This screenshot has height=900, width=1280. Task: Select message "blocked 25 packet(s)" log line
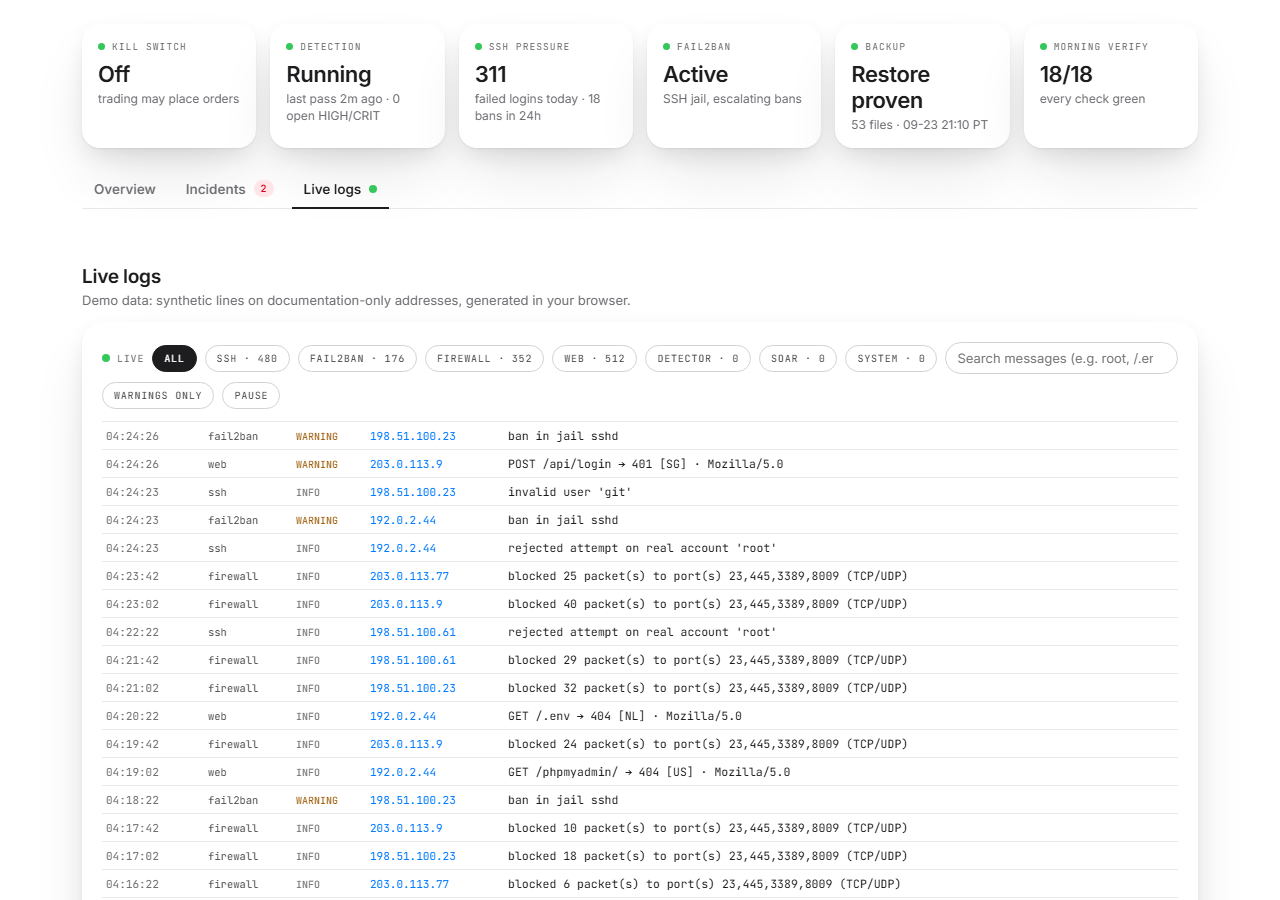pos(708,576)
